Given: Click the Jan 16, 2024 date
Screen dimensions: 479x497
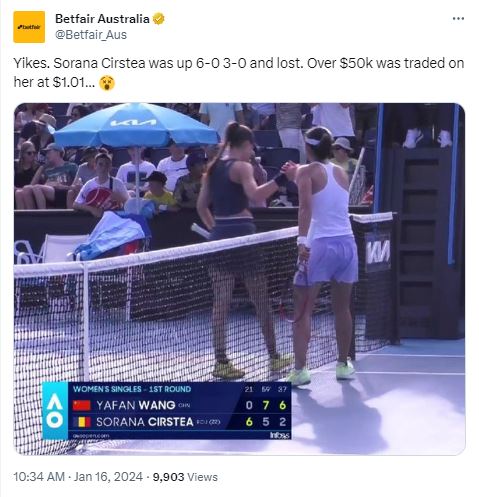Looking at the screenshot, I should click(108, 477).
